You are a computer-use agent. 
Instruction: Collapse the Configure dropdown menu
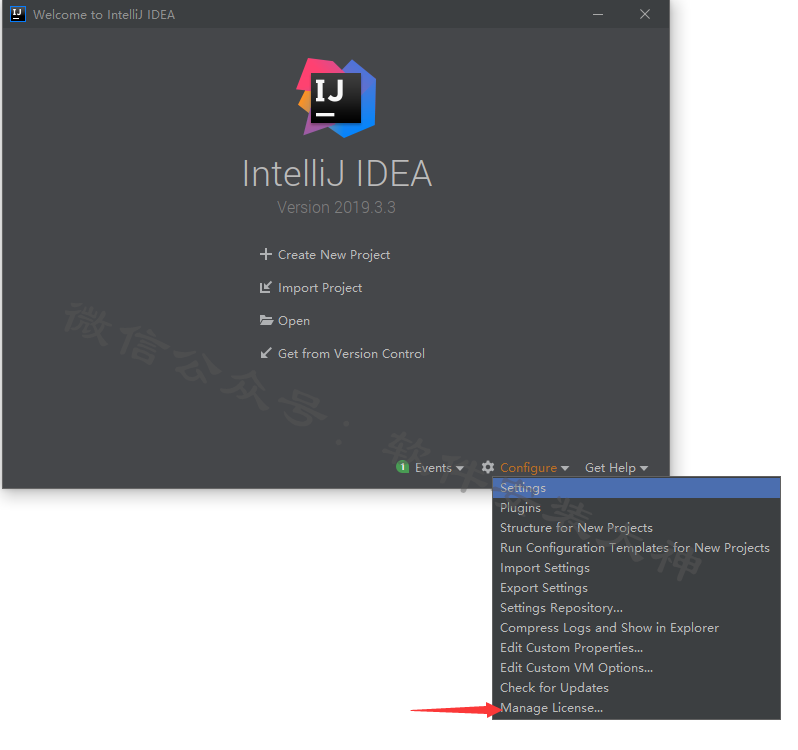[528, 468]
